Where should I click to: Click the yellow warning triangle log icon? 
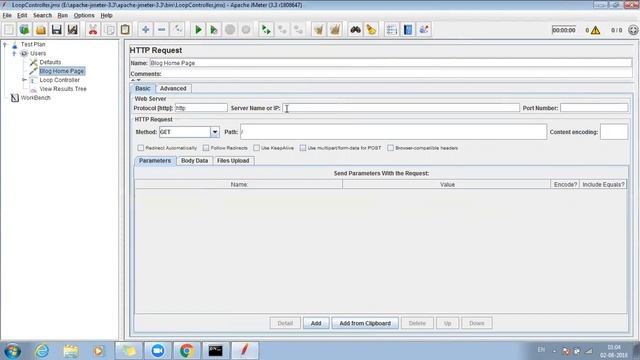tap(596, 30)
